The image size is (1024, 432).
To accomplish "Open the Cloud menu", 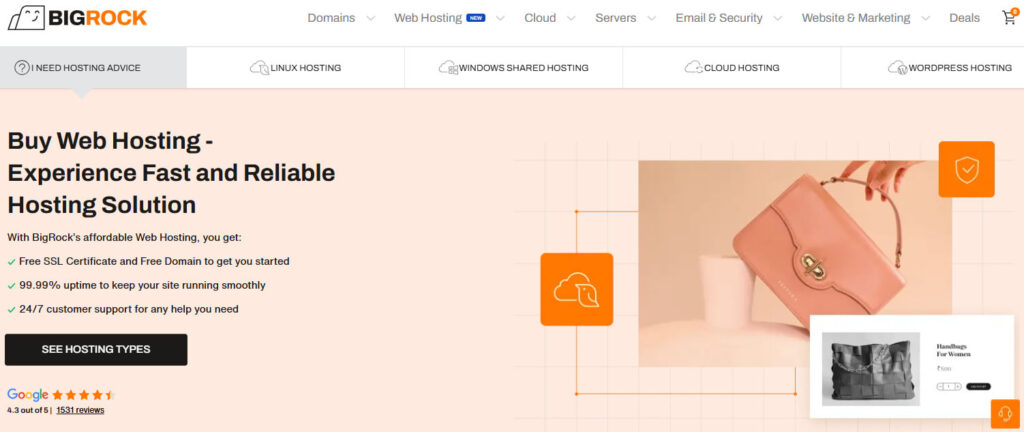I will (x=540, y=18).
